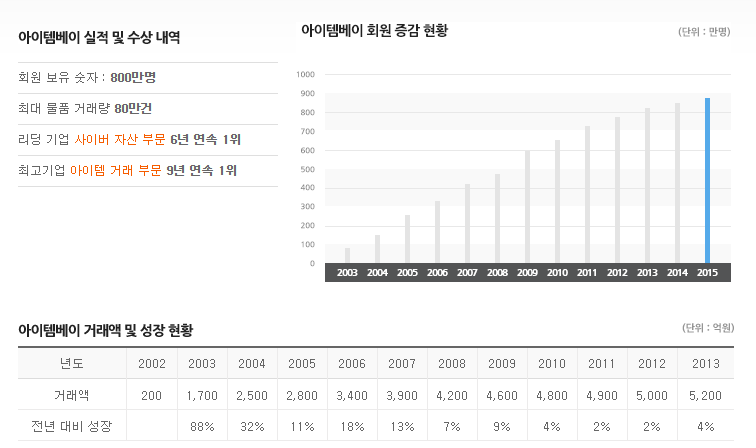The width and height of the screenshot is (756, 448).
Task: Click the 2010 x-axis year label
Action: (557, 272)
